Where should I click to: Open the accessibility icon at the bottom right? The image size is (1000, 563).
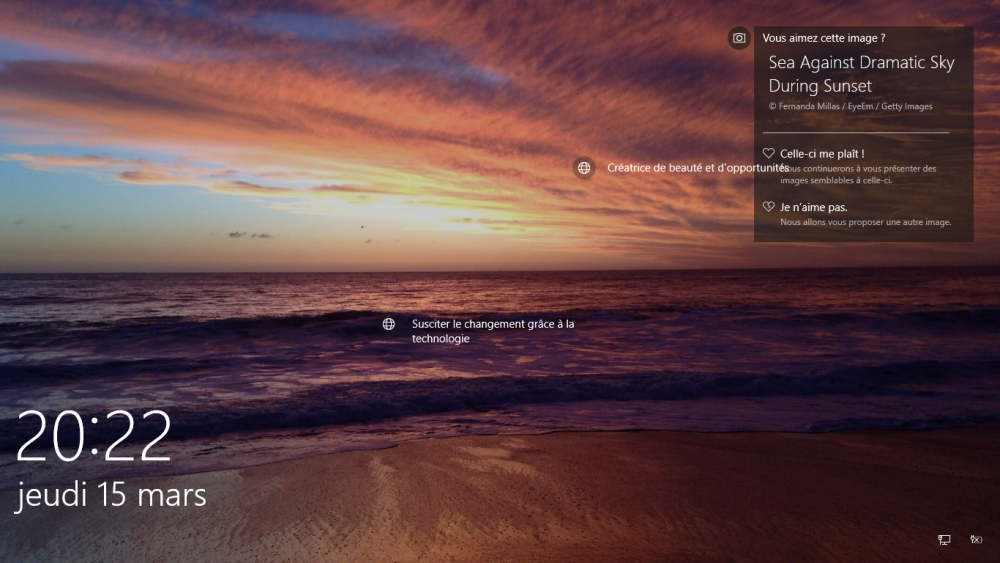point(976,539)
